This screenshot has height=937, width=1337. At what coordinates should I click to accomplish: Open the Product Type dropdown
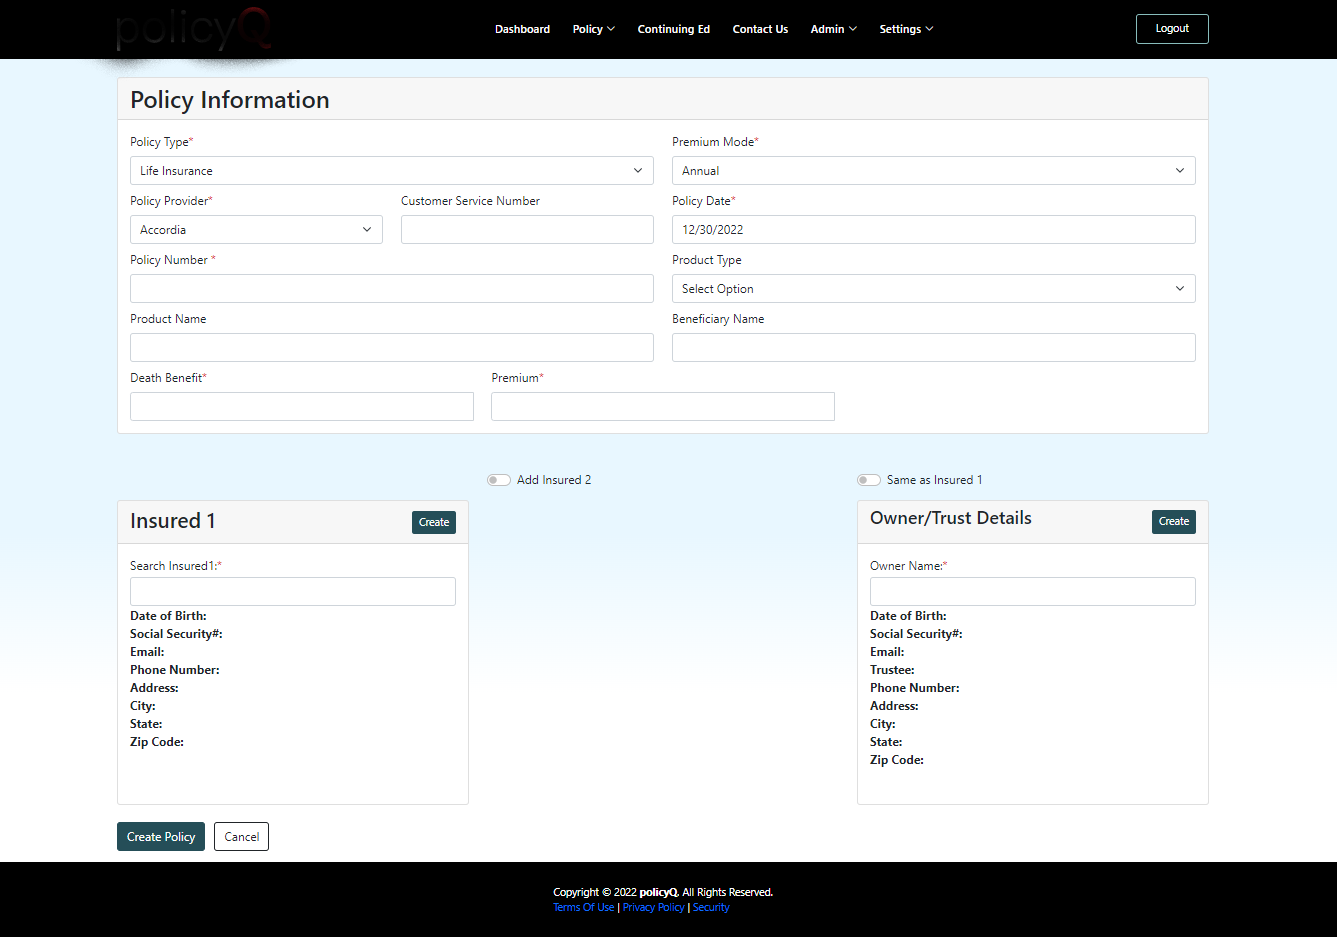934,289
